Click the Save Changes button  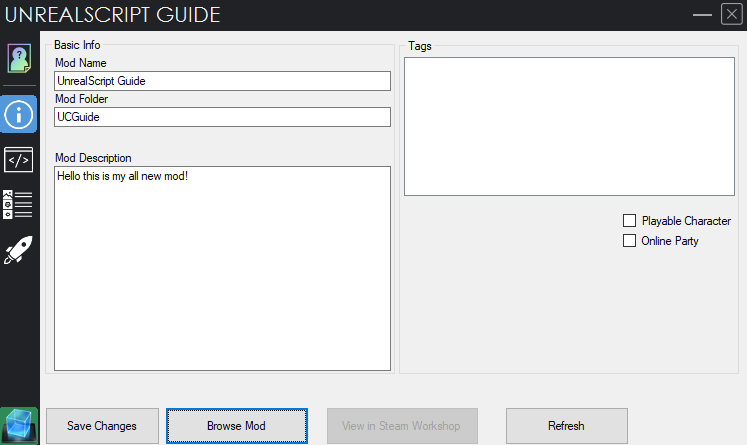102,426
